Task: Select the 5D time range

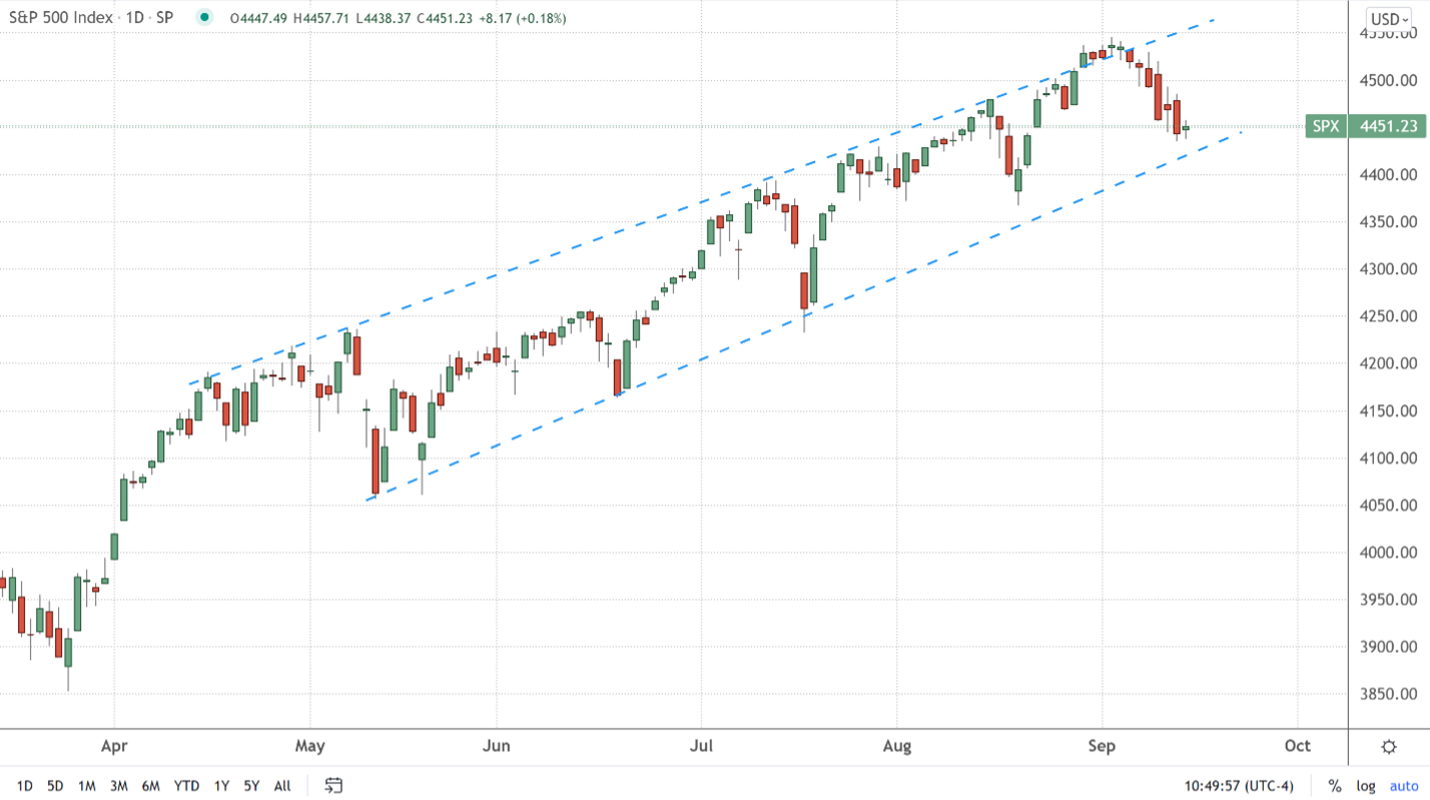Action: pyautogui.click(x=55, y=785)
